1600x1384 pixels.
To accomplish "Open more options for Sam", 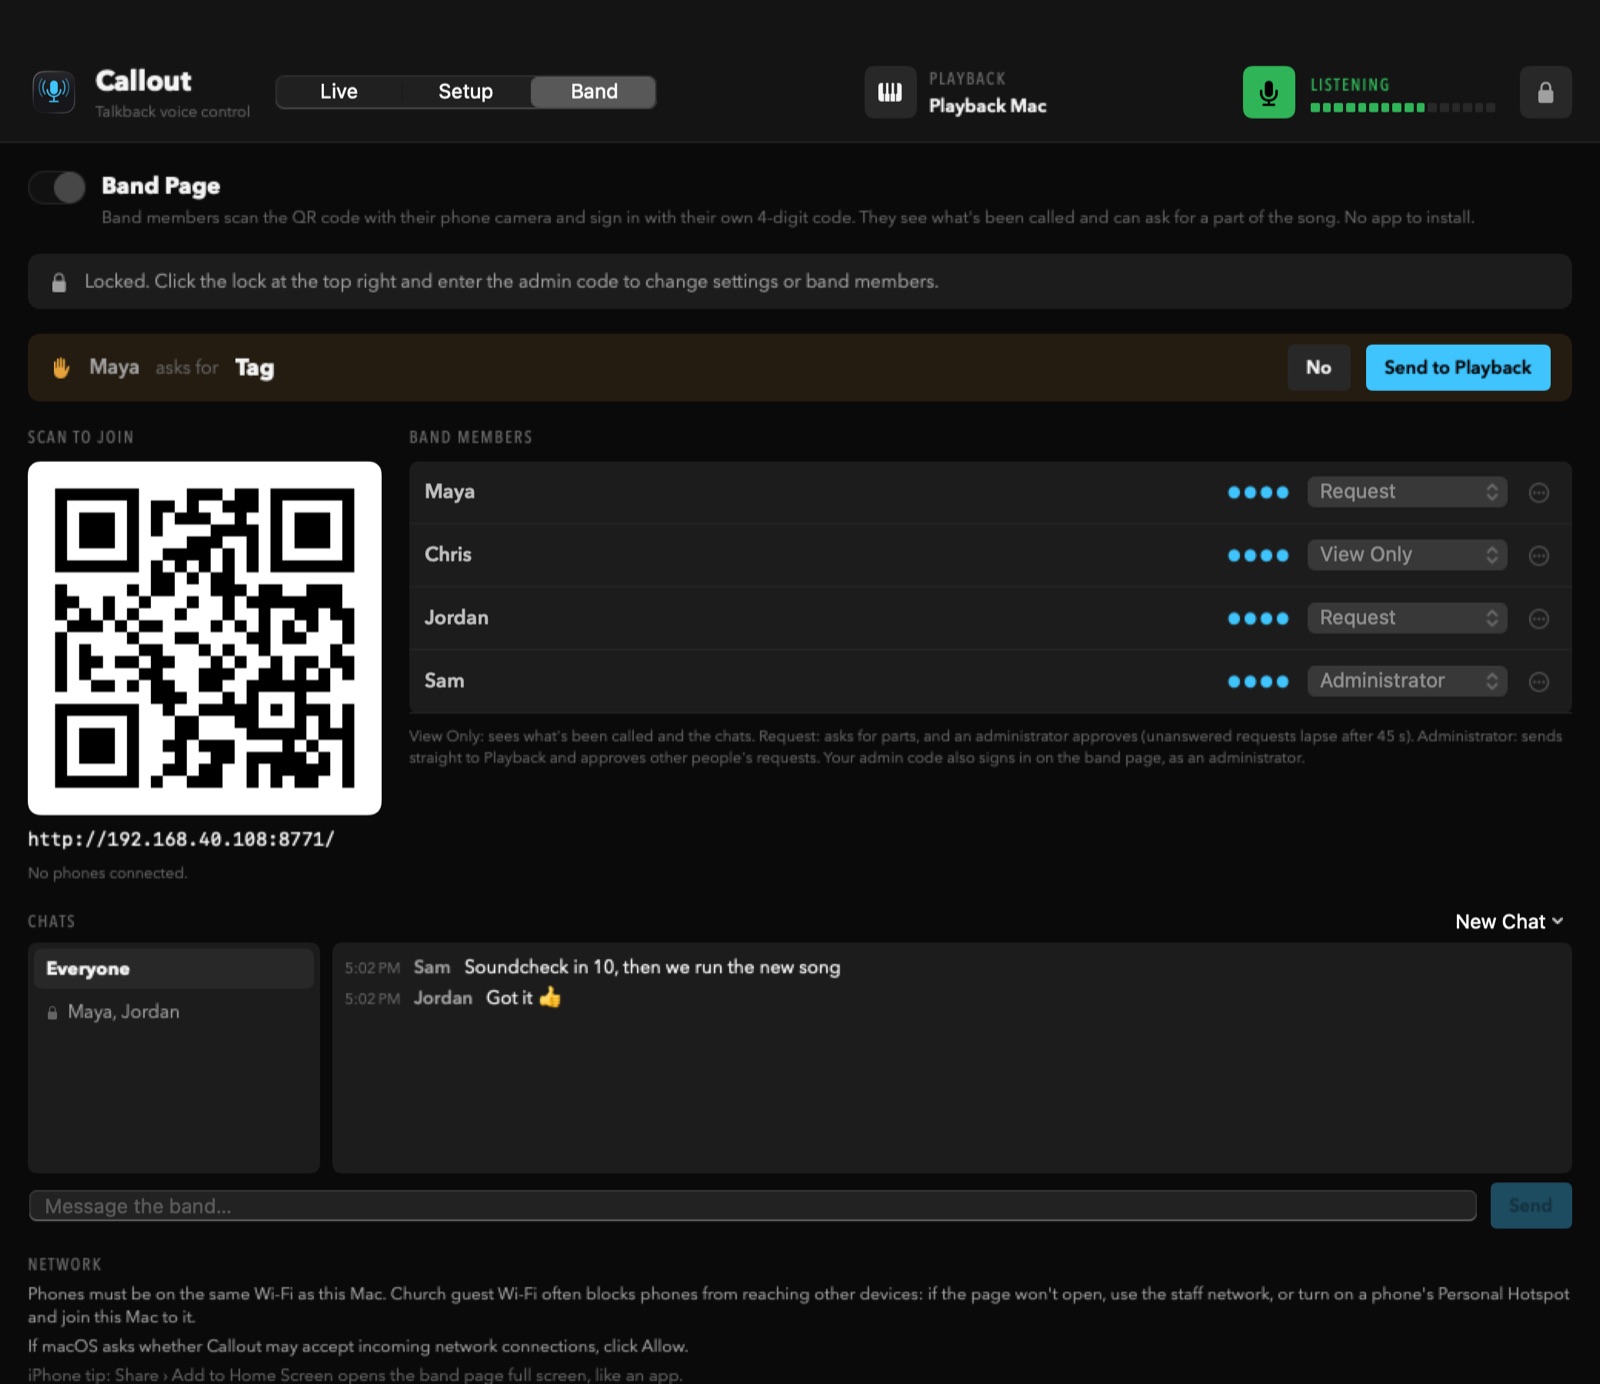I will (1539, 681).
